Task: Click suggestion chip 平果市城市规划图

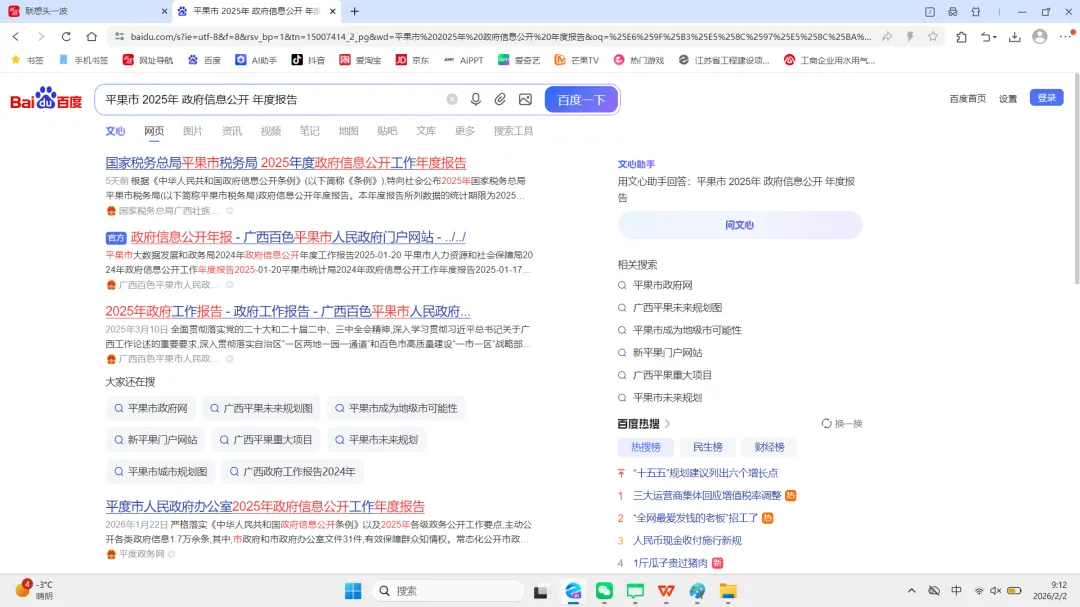Action: [160, 471]
